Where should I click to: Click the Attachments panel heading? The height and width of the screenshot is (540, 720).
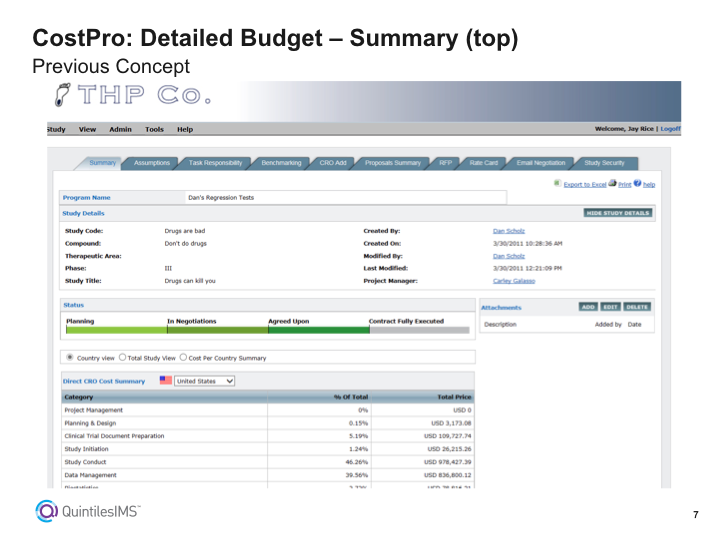[501, 308]
